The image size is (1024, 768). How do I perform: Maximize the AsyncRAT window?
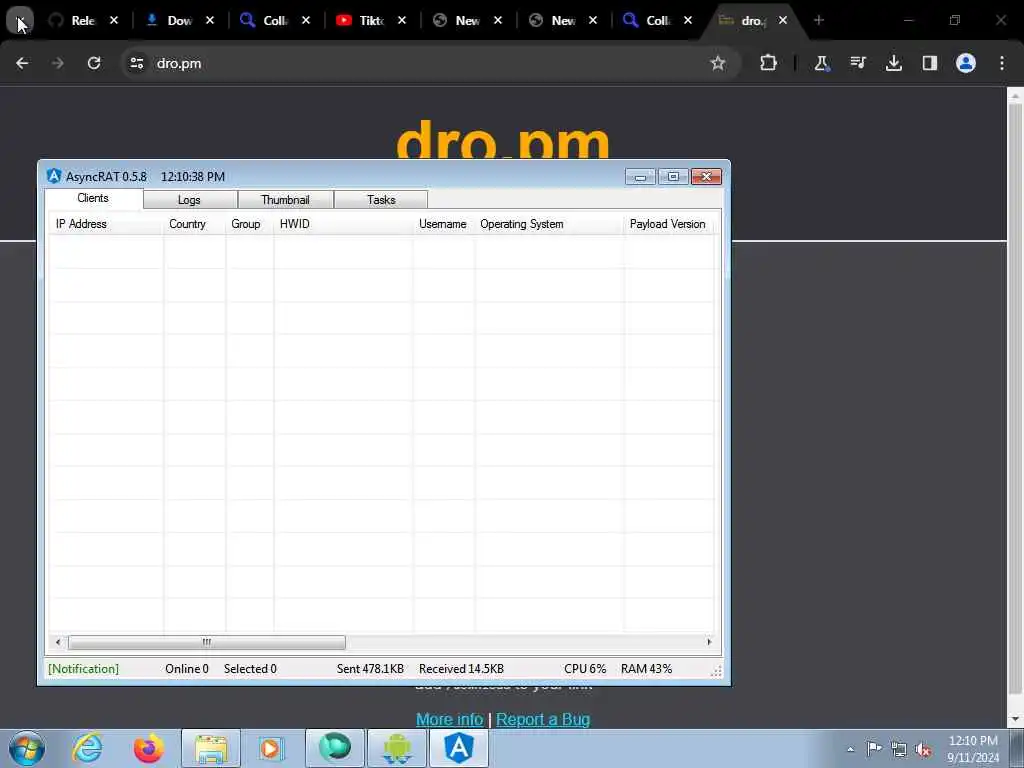pos(673,177)
